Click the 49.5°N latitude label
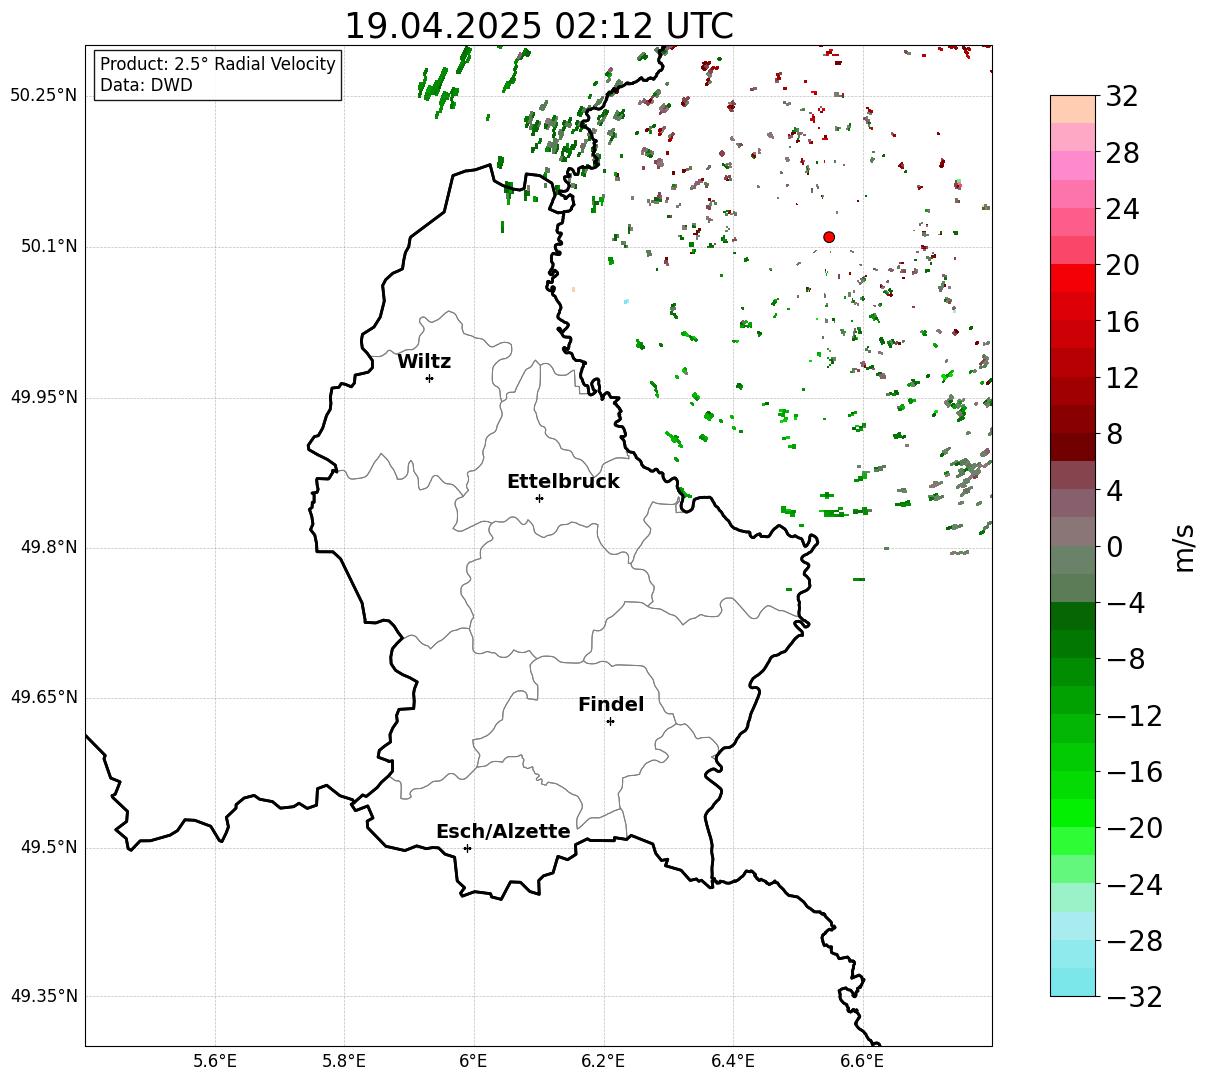The height and width of the screenshot is (1081, 1207). pyautogui.click(x=48, y=847)
